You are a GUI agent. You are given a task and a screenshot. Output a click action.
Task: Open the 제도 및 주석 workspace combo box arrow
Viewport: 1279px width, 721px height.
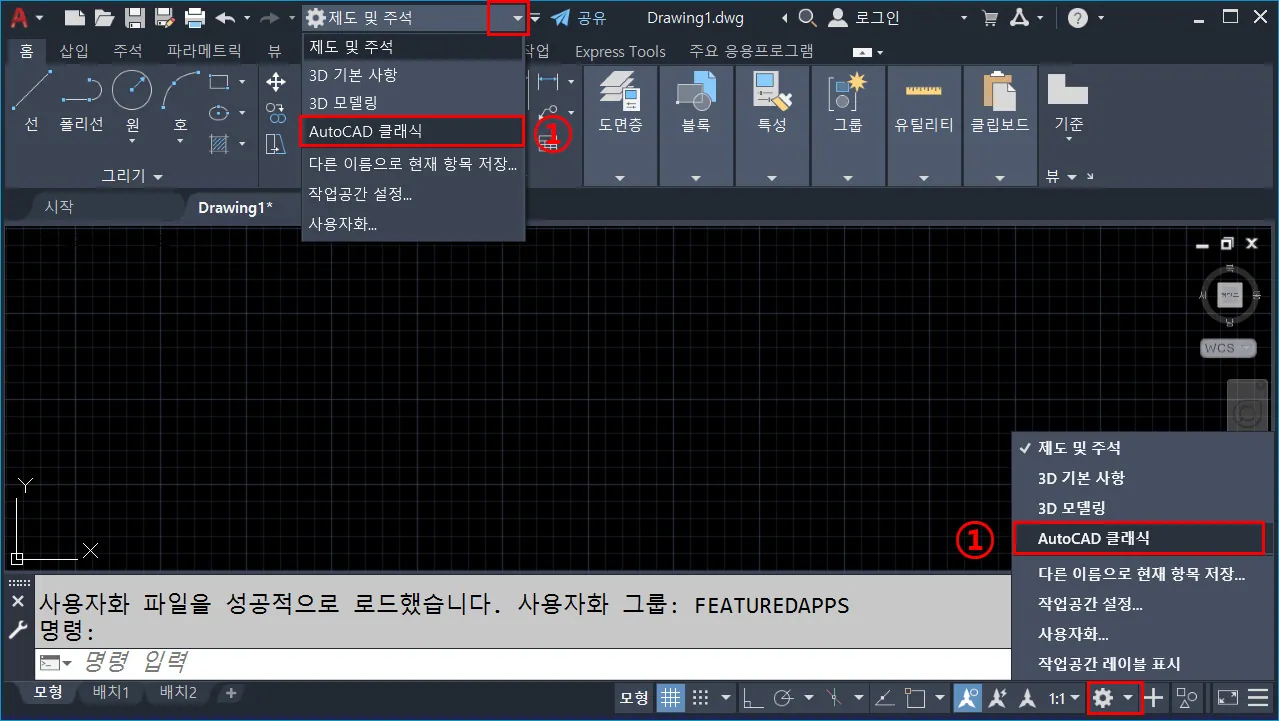coord(516,17)
